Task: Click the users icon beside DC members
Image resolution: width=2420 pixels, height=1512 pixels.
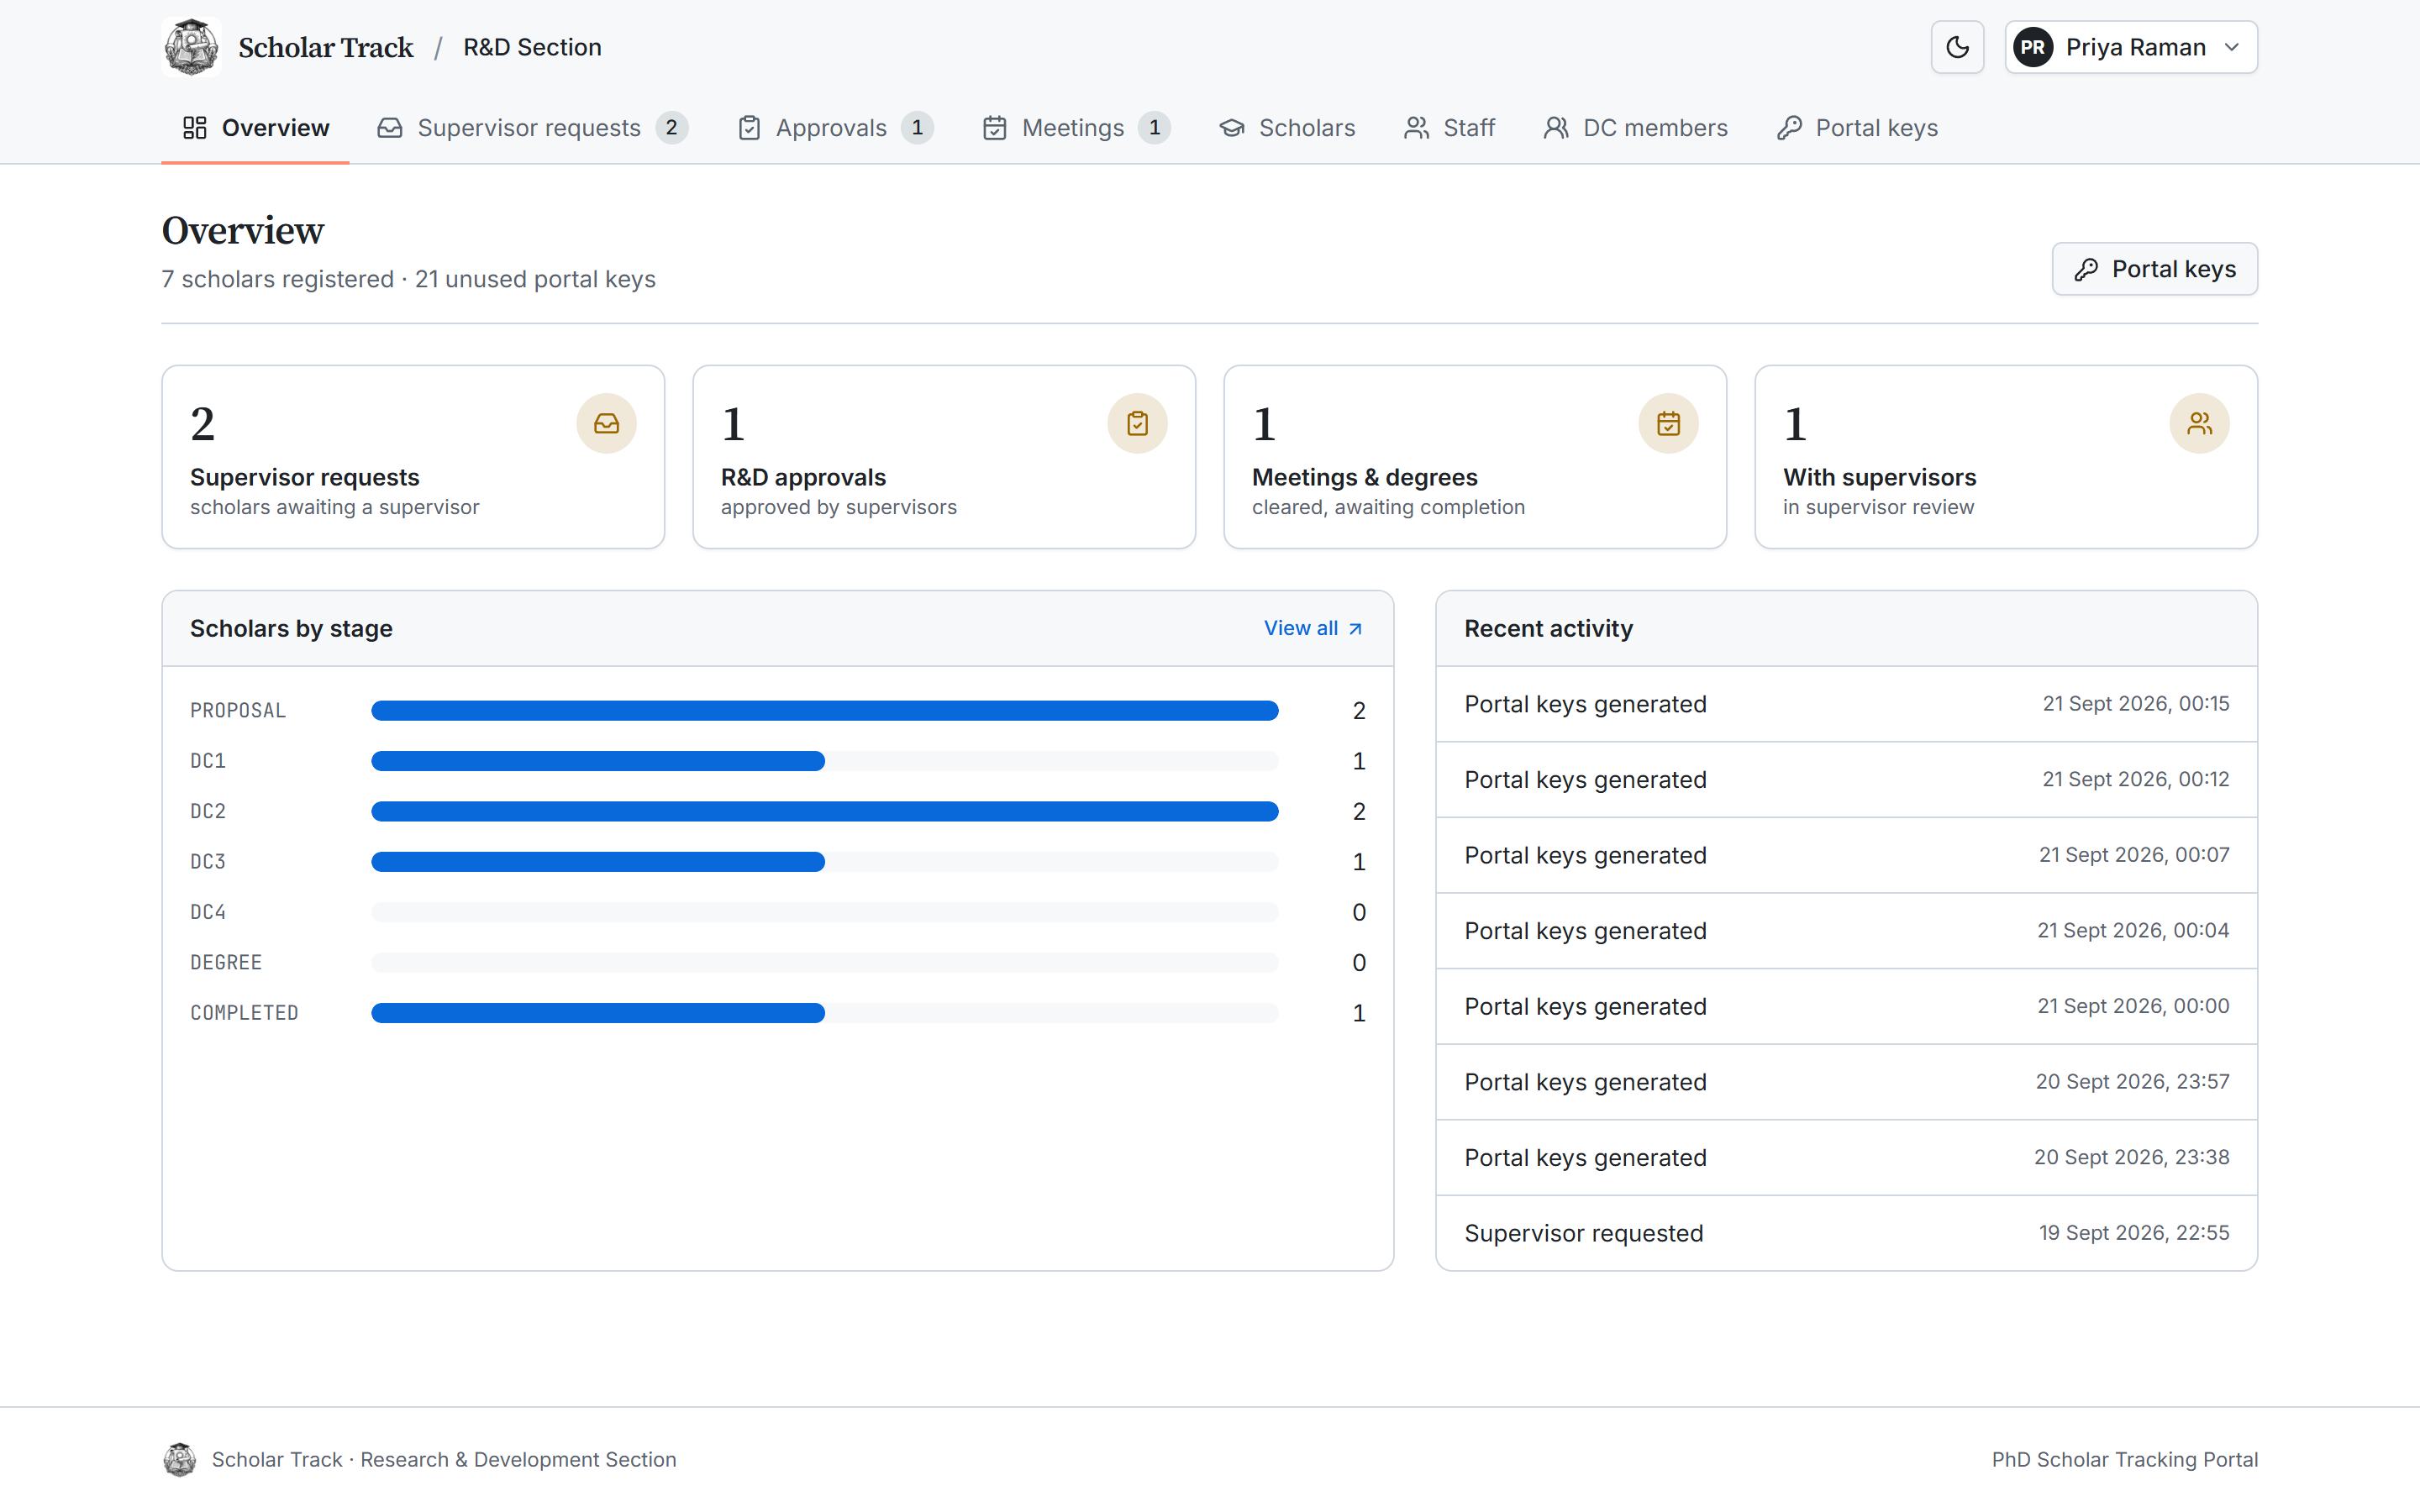Action: click(1556, 128)
